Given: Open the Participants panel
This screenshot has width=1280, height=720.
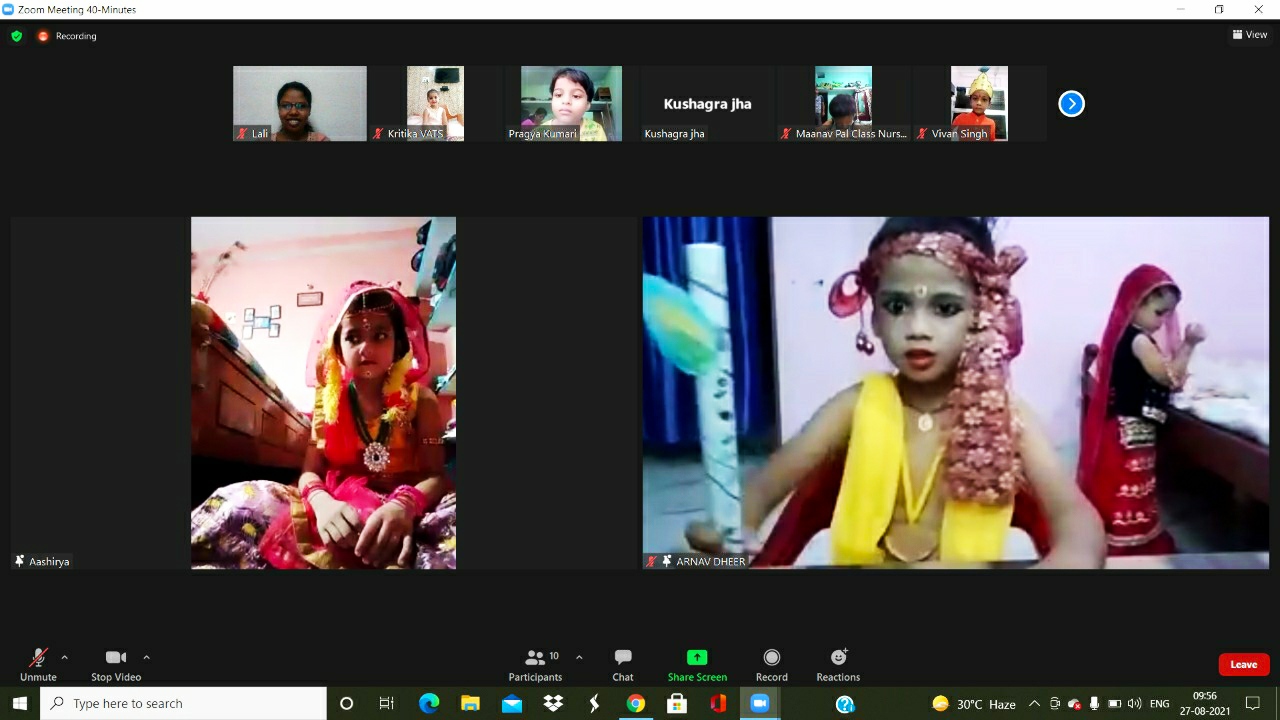Looking at the screenshot, I should tap(535, 664).
